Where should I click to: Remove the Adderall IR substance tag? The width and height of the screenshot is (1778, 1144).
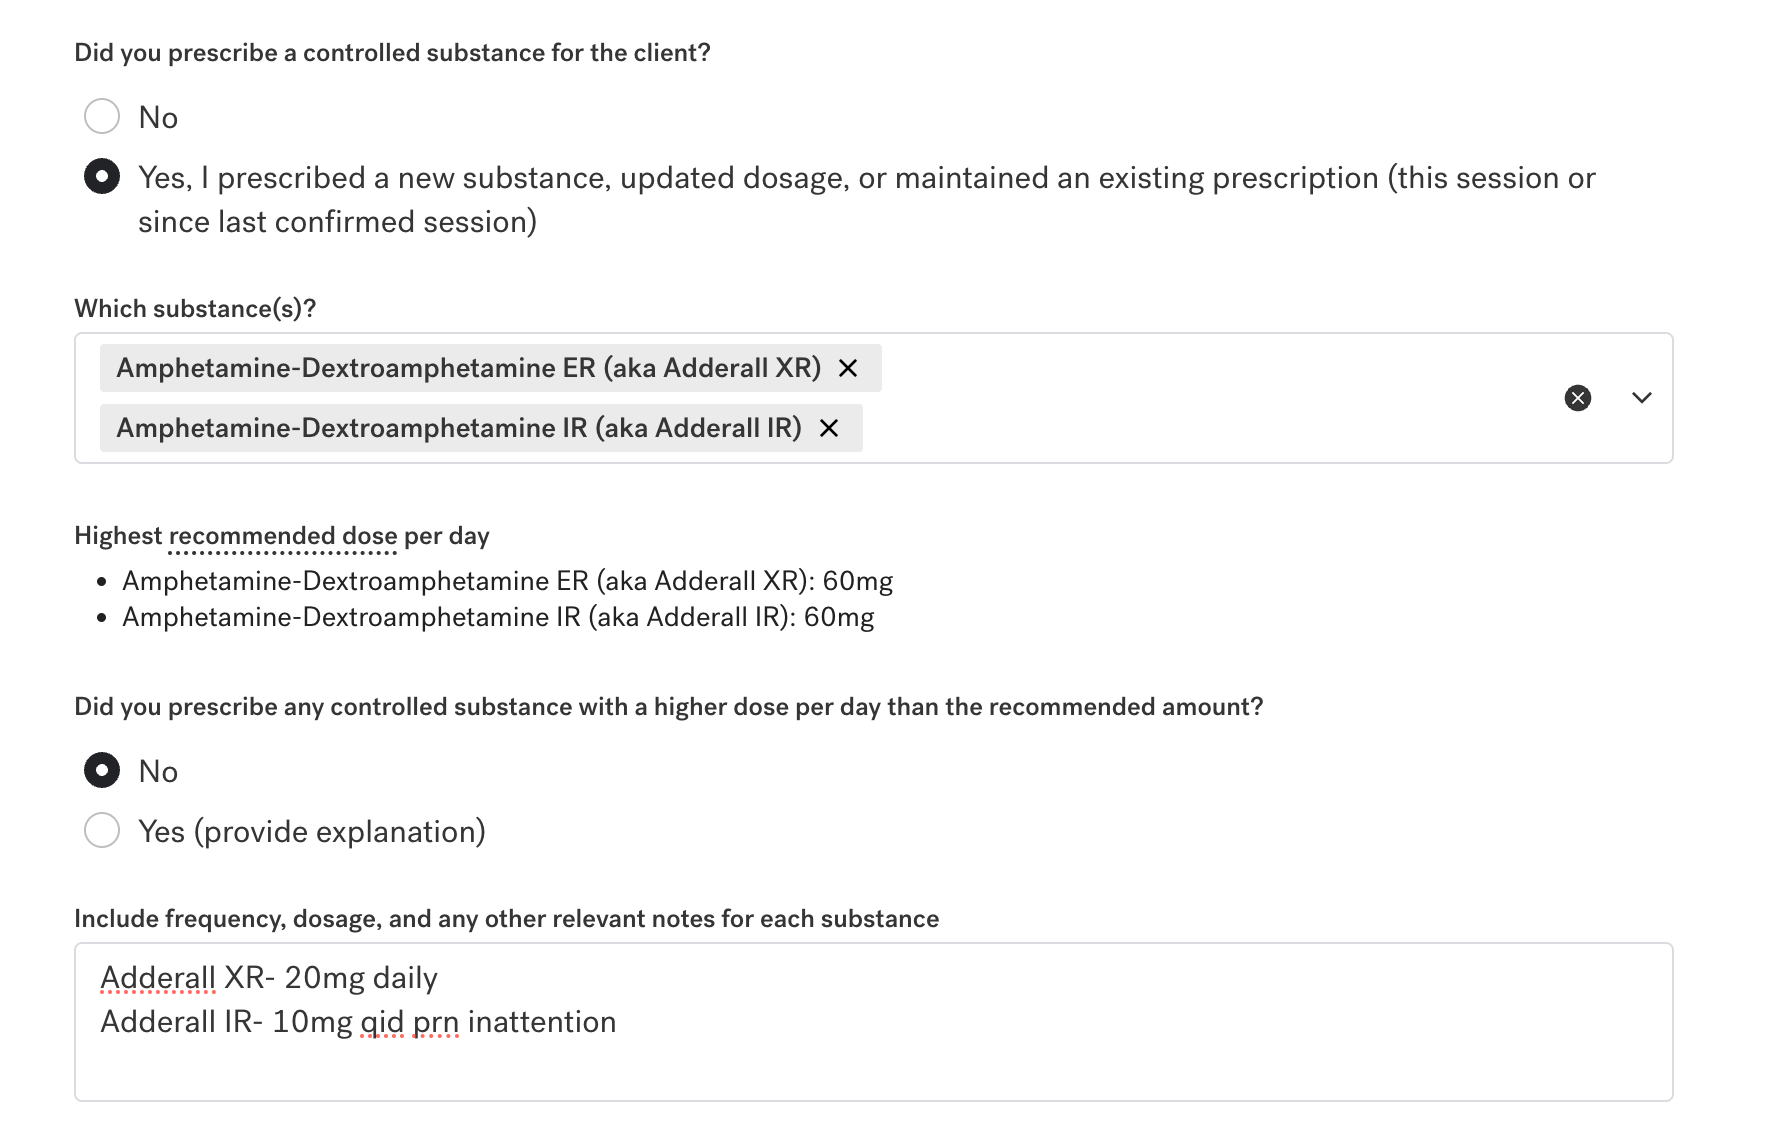pyautogui.click(x=829, y=428)
